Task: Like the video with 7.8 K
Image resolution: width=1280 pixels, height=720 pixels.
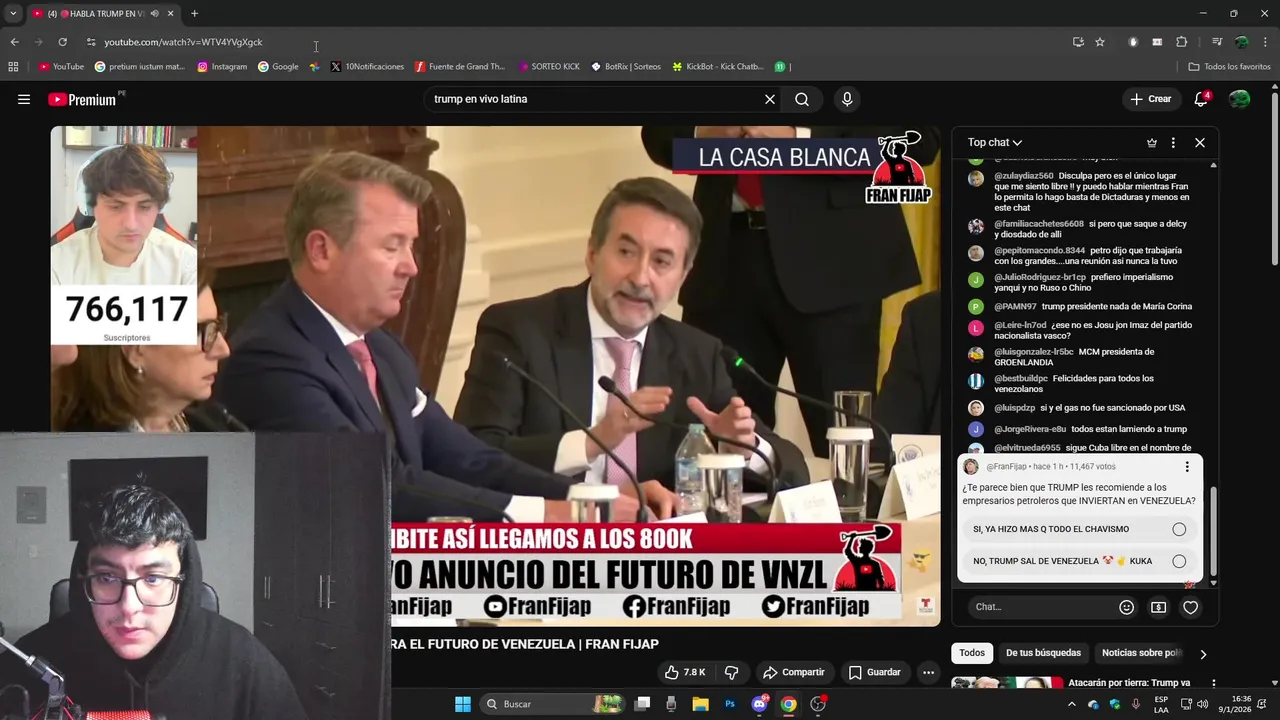Action: click(686, 672)
